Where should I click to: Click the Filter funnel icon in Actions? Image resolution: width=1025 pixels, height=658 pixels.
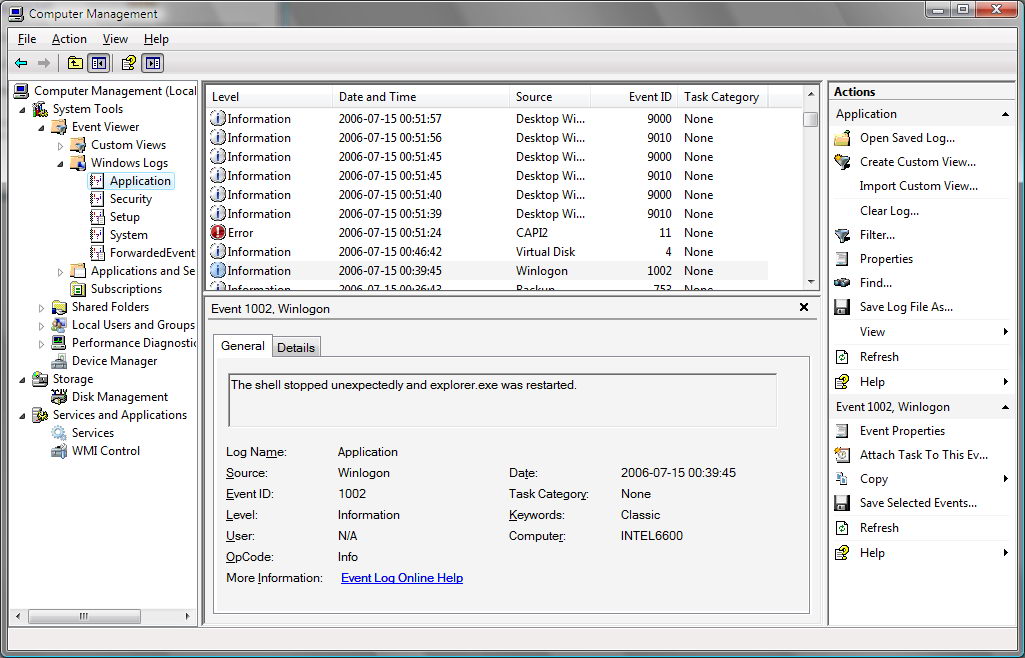(842, 235)
